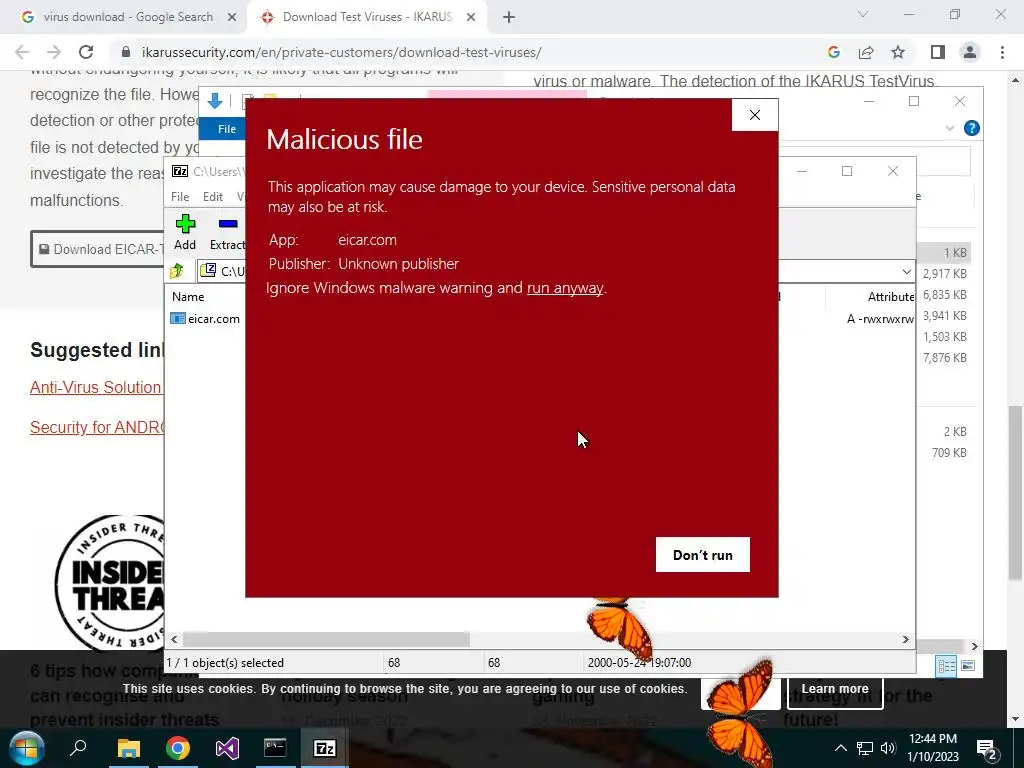Click the Don't run button
Screen dimensions: 1024x768
(x=703, y=554)
